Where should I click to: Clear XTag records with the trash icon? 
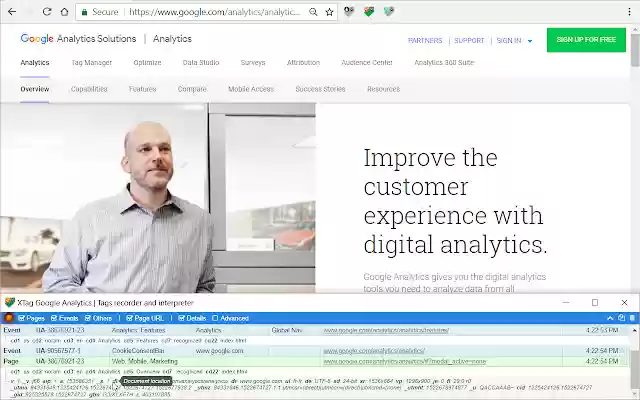(x=632, y=318)
